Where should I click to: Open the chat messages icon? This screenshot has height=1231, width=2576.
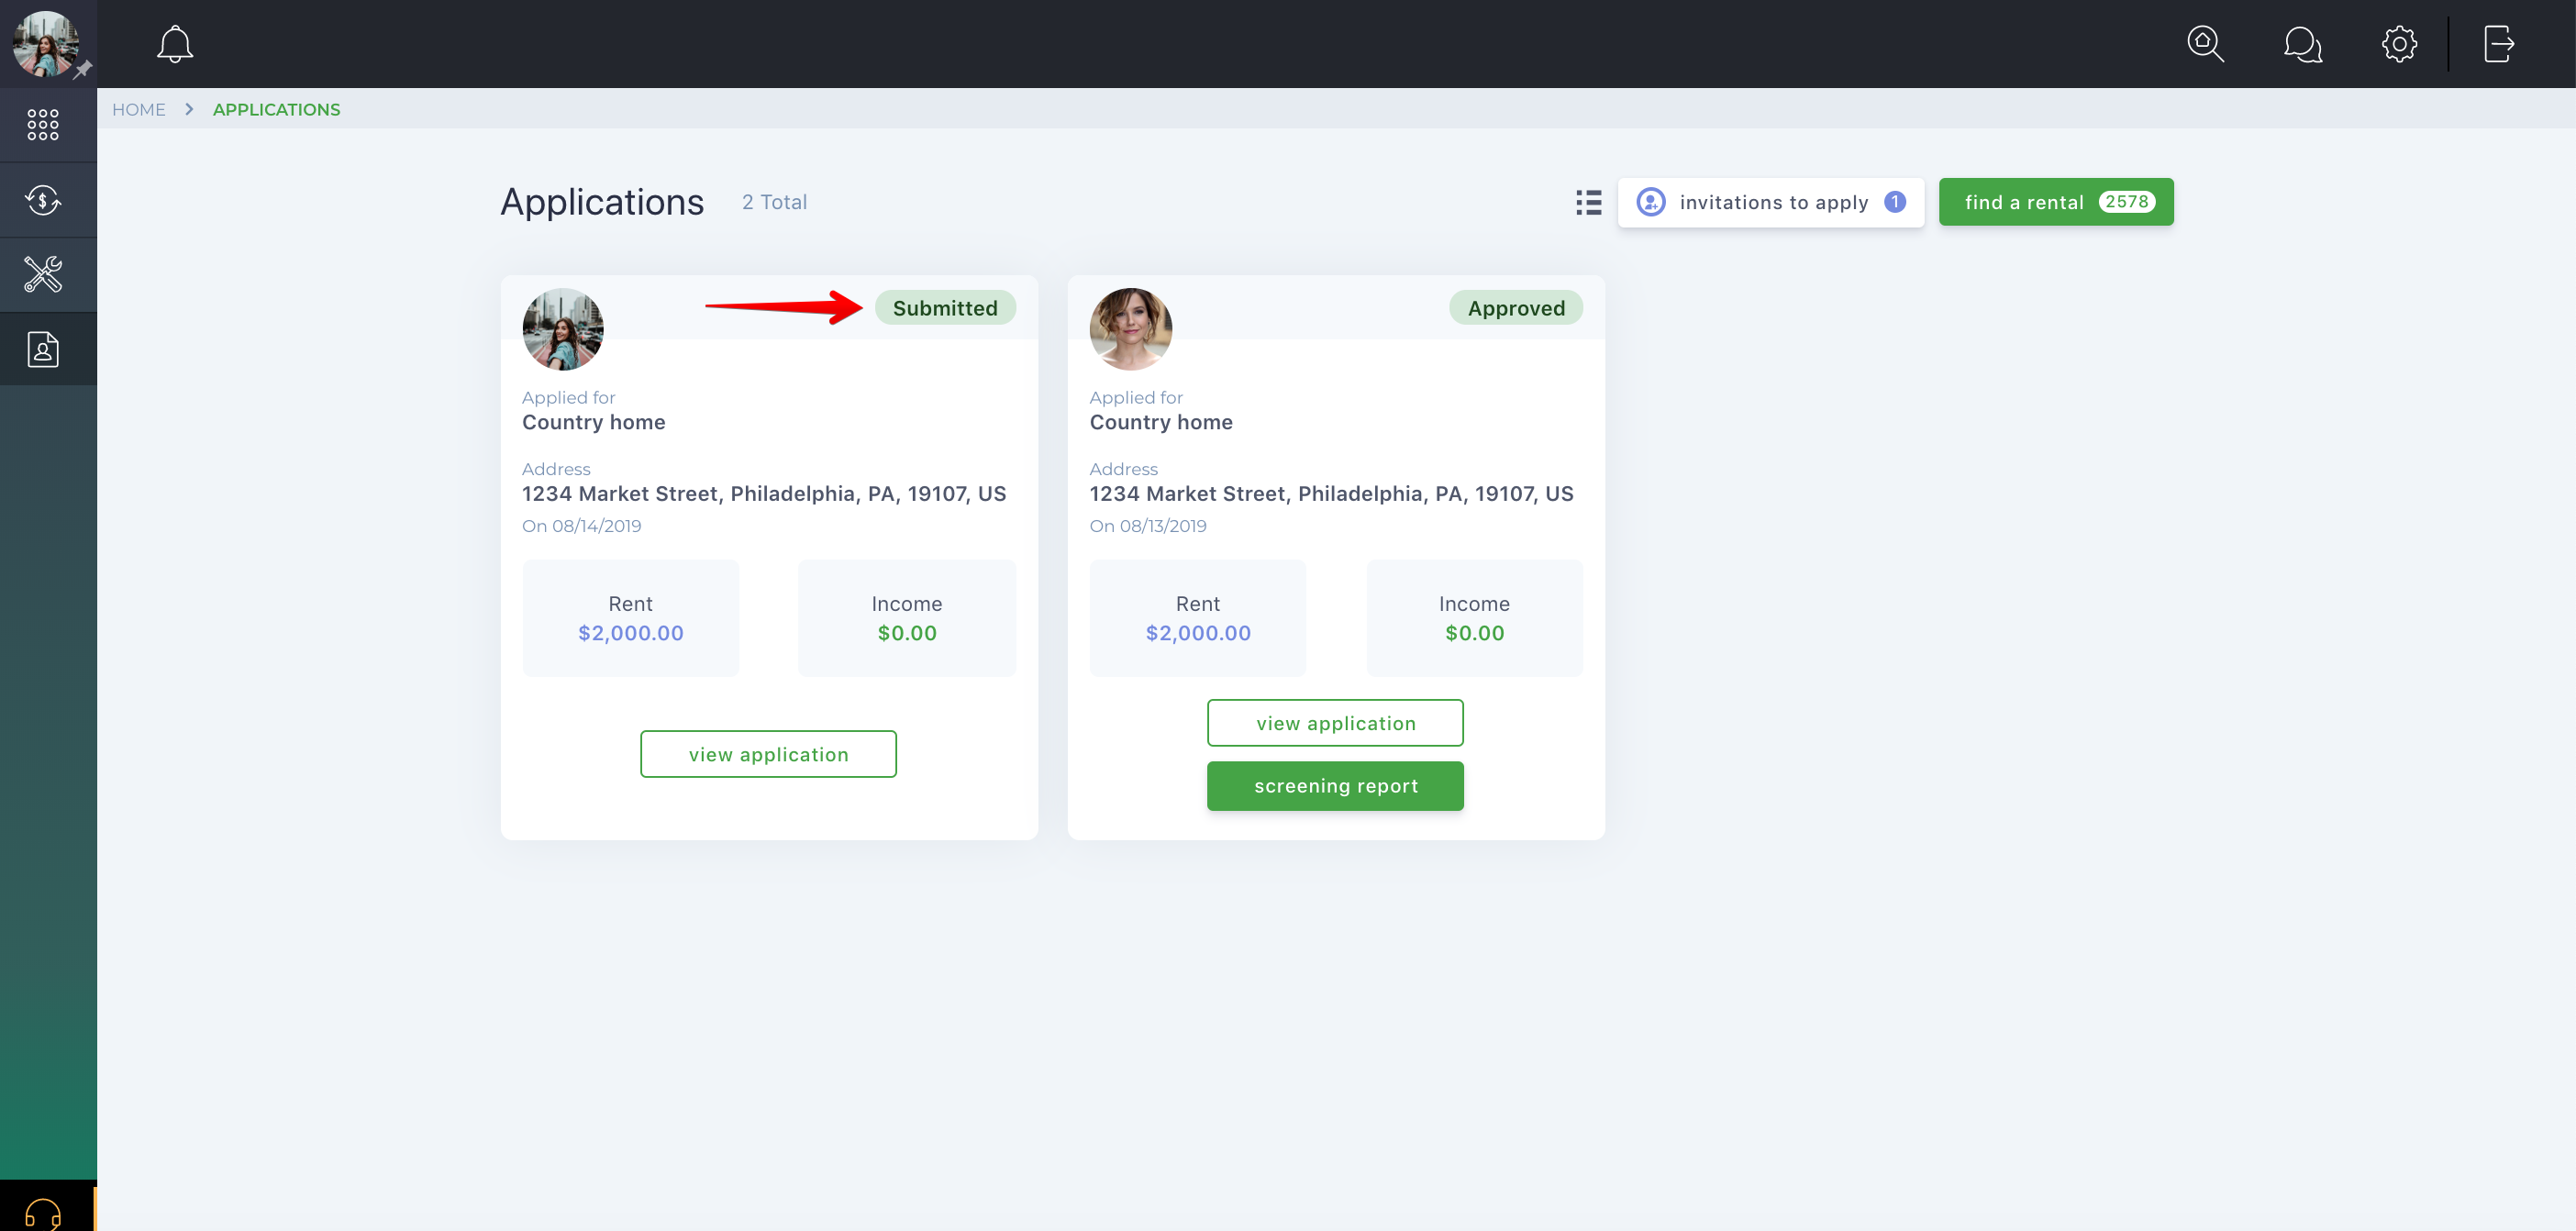click(2302, 44)
